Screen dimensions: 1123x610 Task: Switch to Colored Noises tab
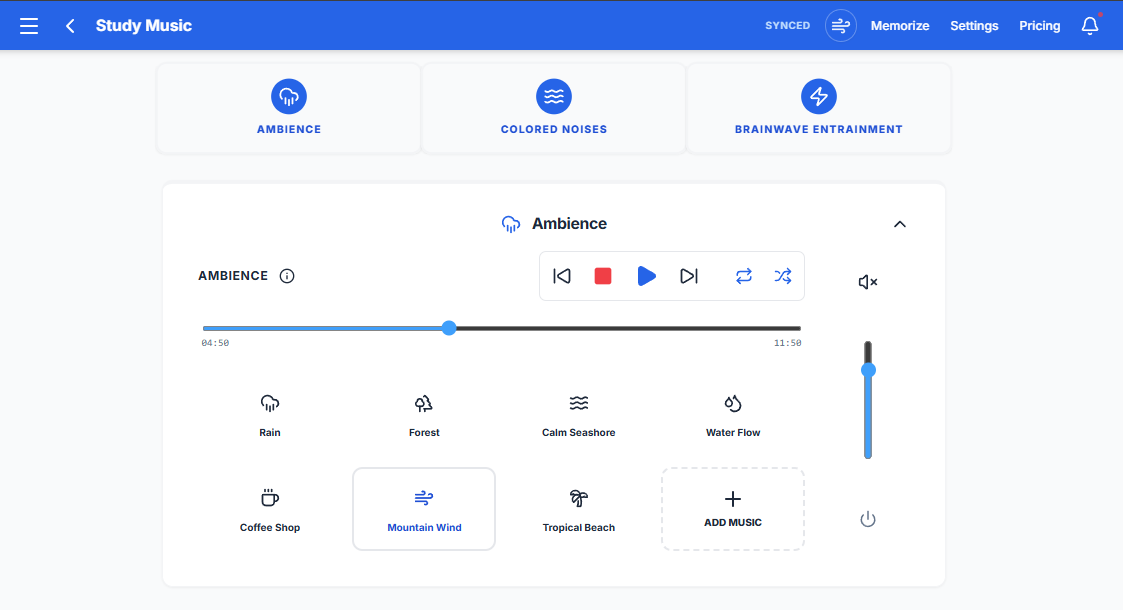[x=553, y=107]
